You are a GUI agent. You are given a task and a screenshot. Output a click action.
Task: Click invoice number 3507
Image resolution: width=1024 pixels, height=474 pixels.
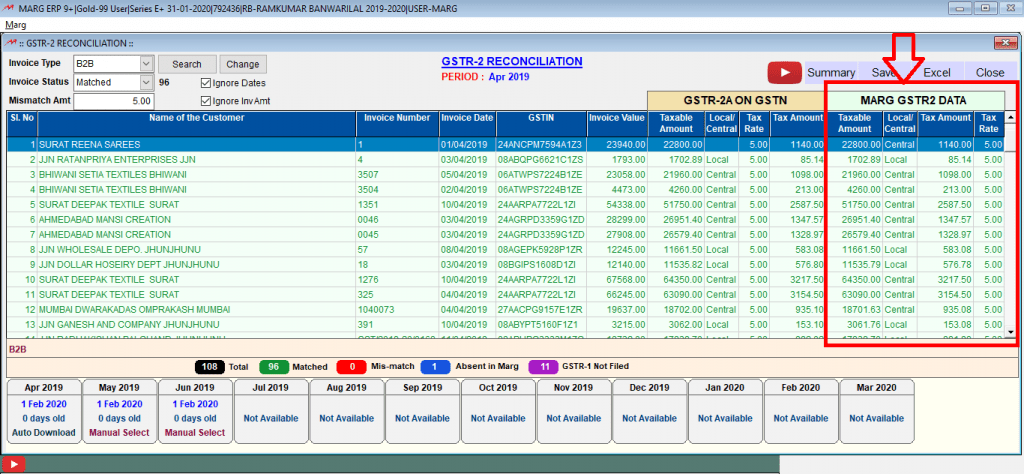click(x=367, y=174)
